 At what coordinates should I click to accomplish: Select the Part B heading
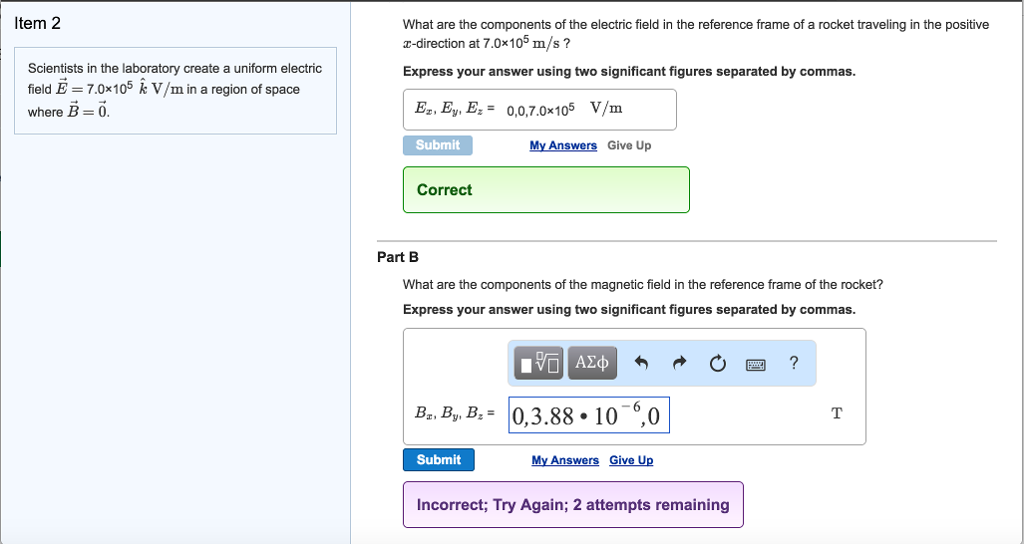(391, 257)
